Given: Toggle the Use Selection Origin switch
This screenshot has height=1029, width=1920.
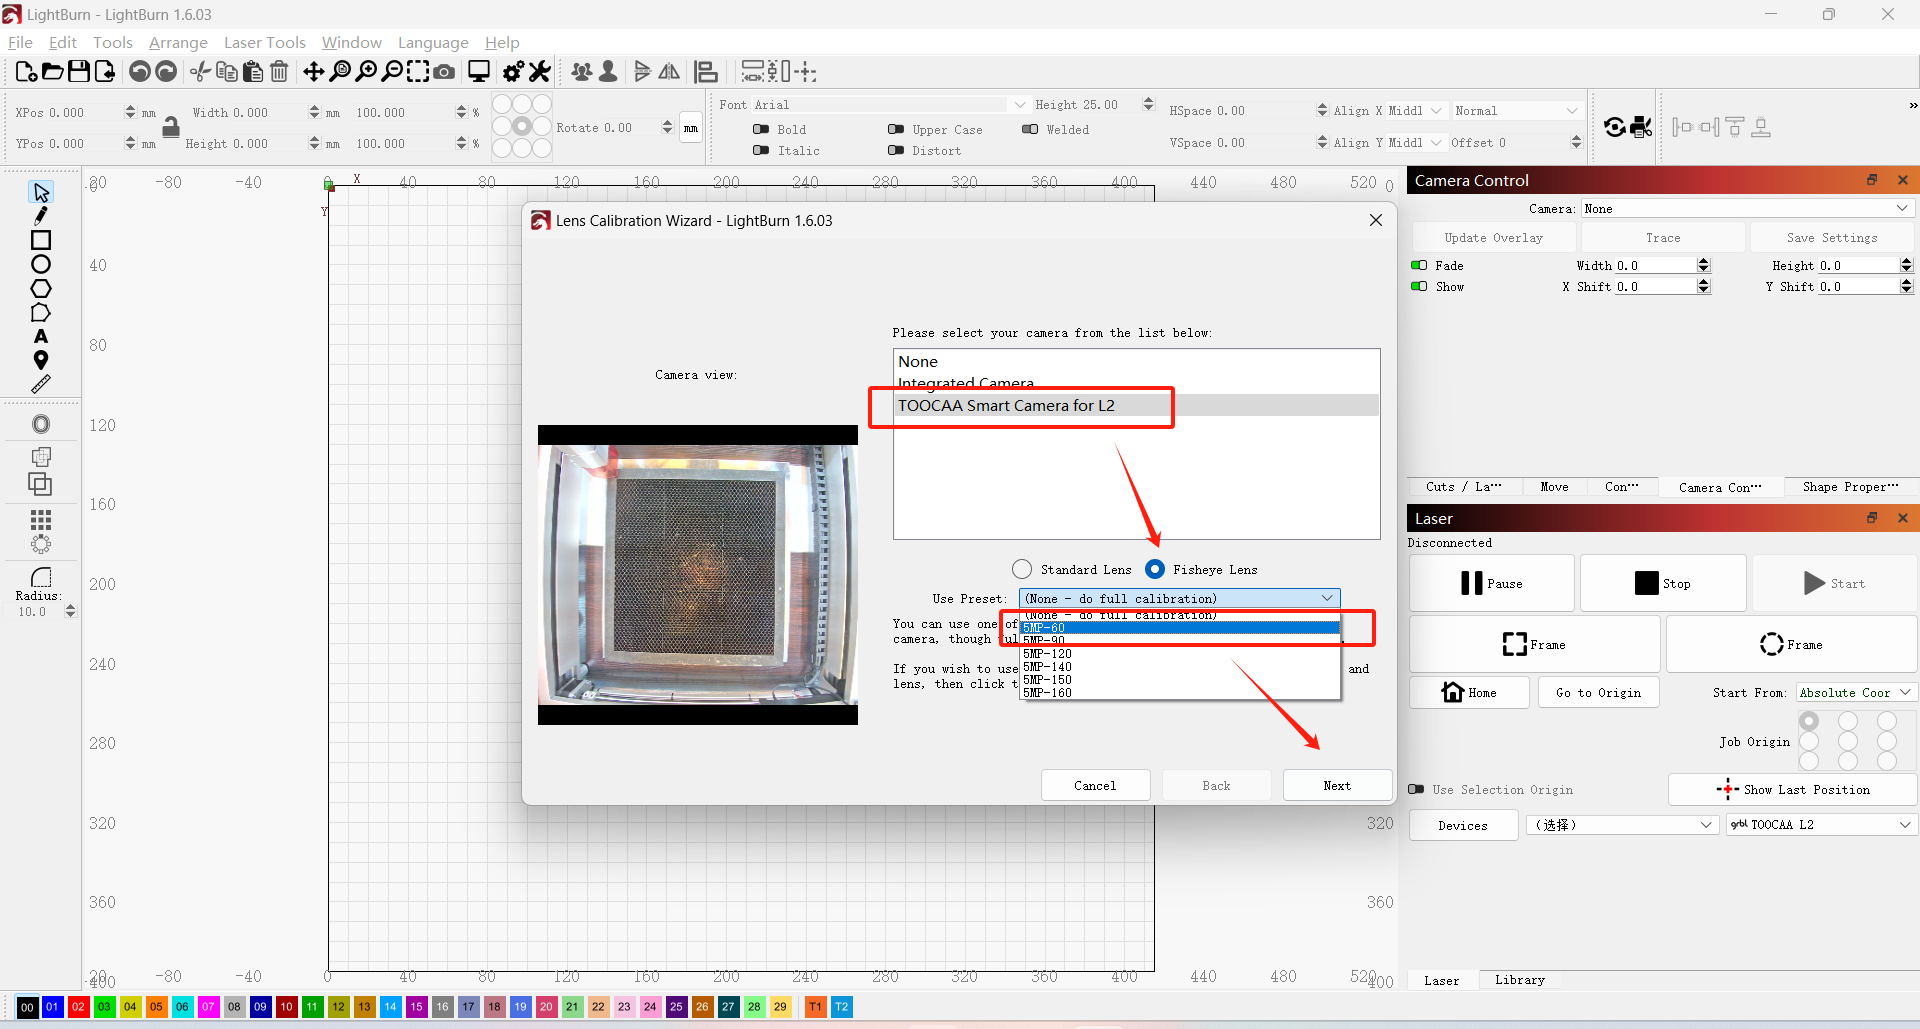Looking at the screenshot, I should click(1416, 789).
